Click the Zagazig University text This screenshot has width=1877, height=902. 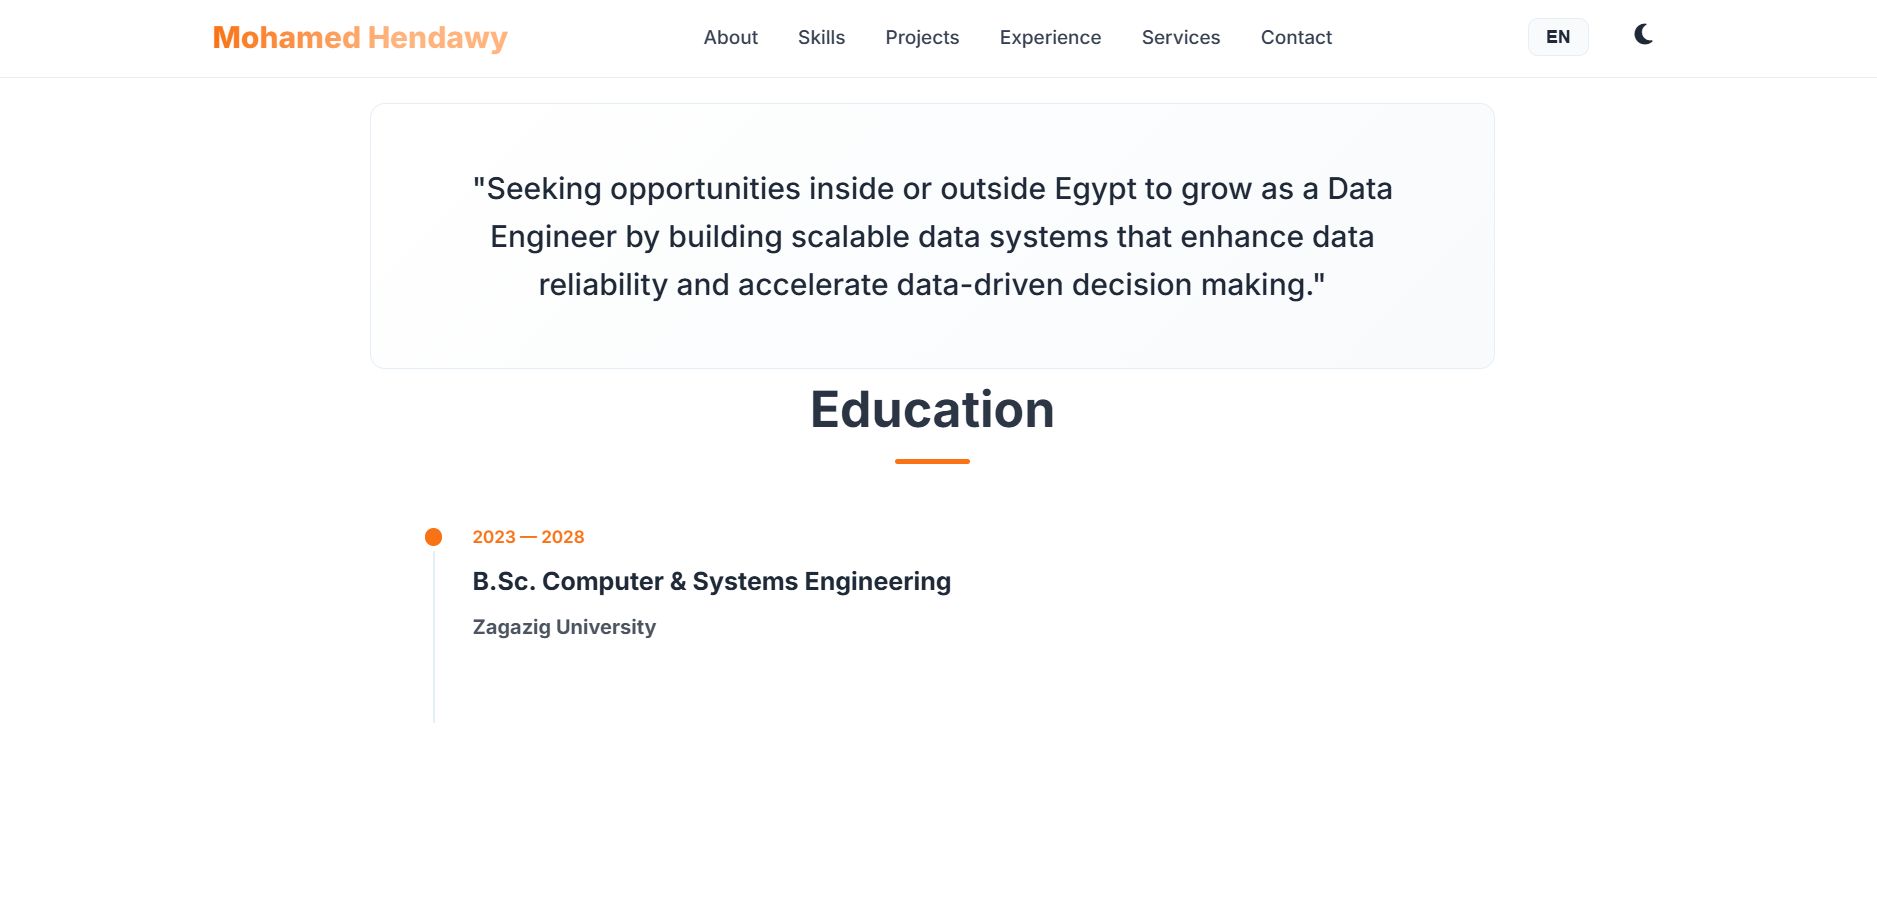[x=564, y=627]
